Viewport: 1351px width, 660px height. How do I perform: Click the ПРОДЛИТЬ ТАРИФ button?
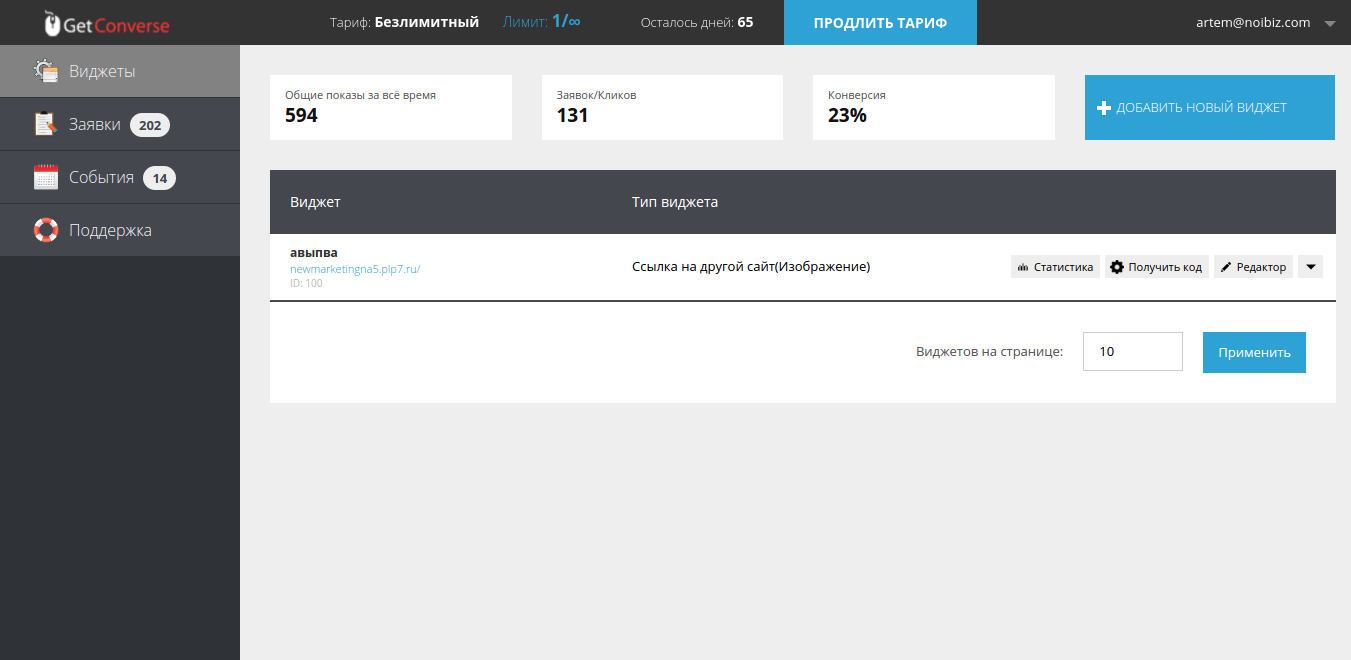pos(880,22)
